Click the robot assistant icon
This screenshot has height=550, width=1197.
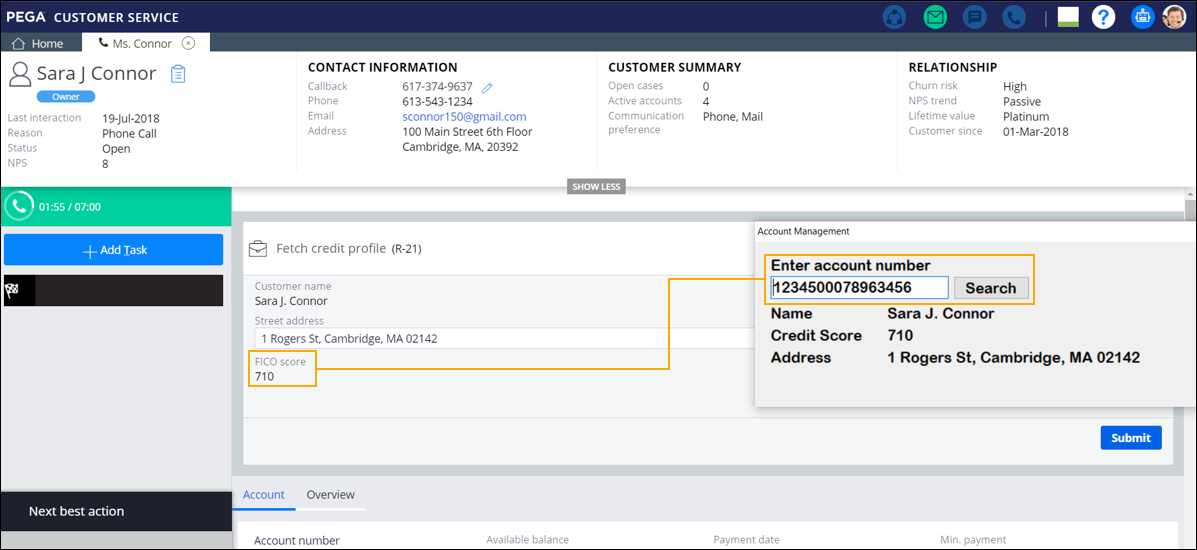pyautogui.click(x=1142, y=17)
